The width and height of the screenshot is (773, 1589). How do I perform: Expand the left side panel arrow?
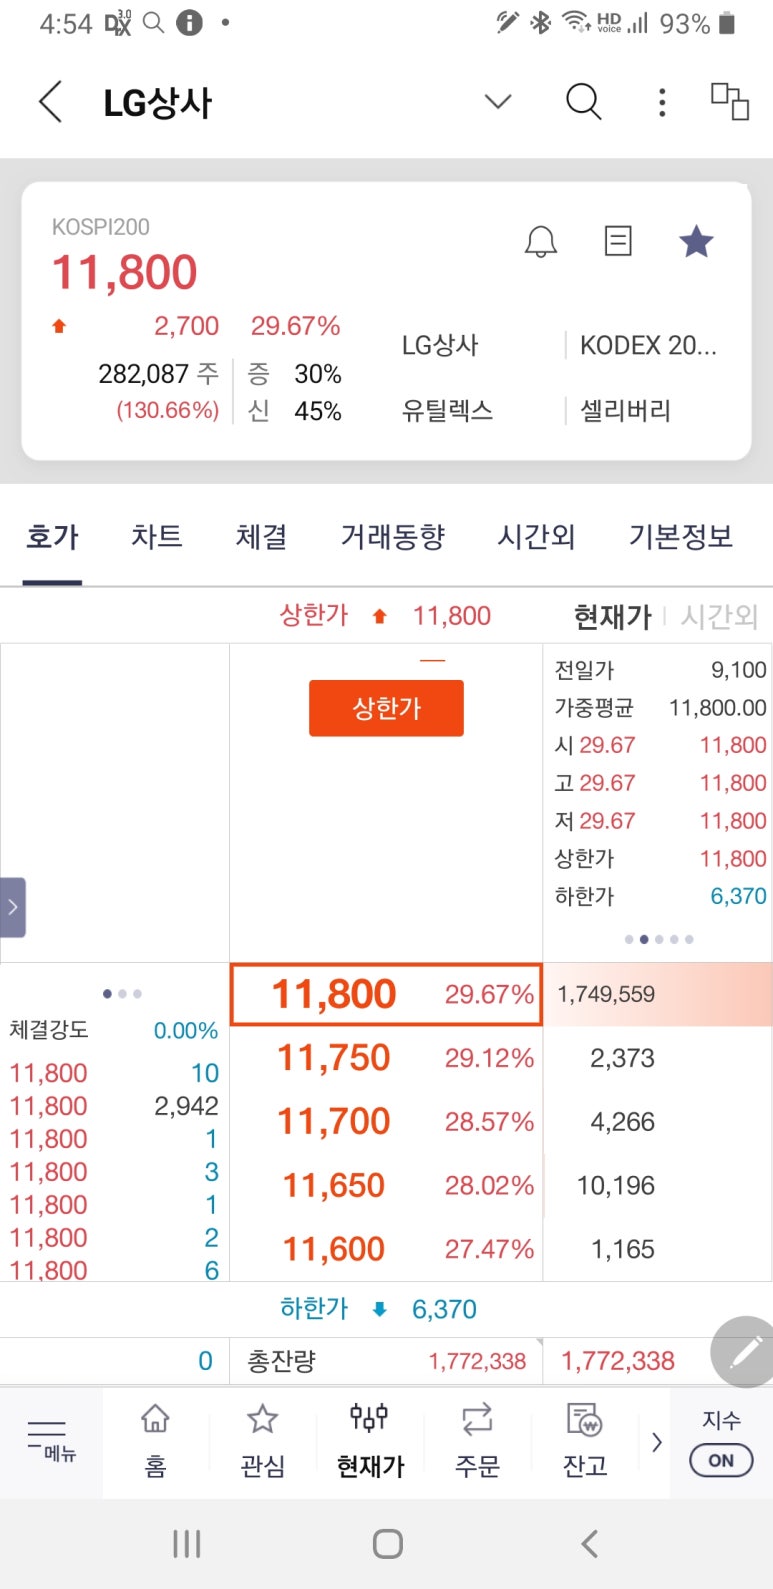click(x=13, y=907)
